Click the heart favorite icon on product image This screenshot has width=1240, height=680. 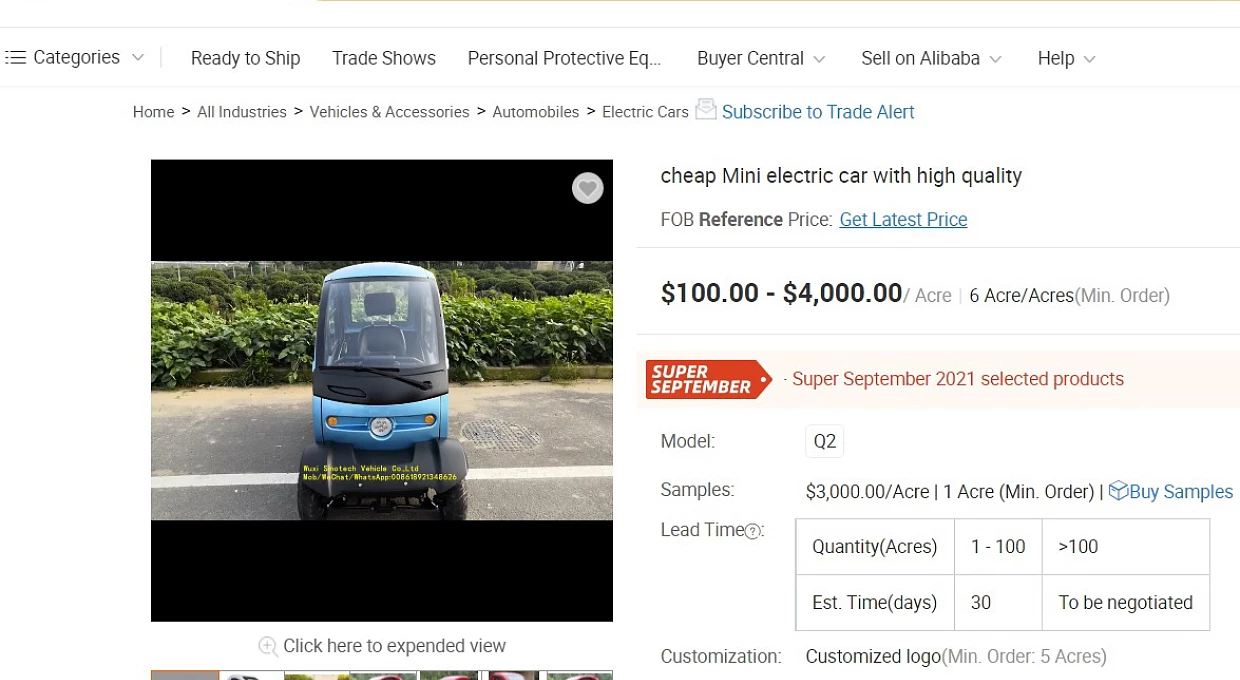tap(588, 188)
